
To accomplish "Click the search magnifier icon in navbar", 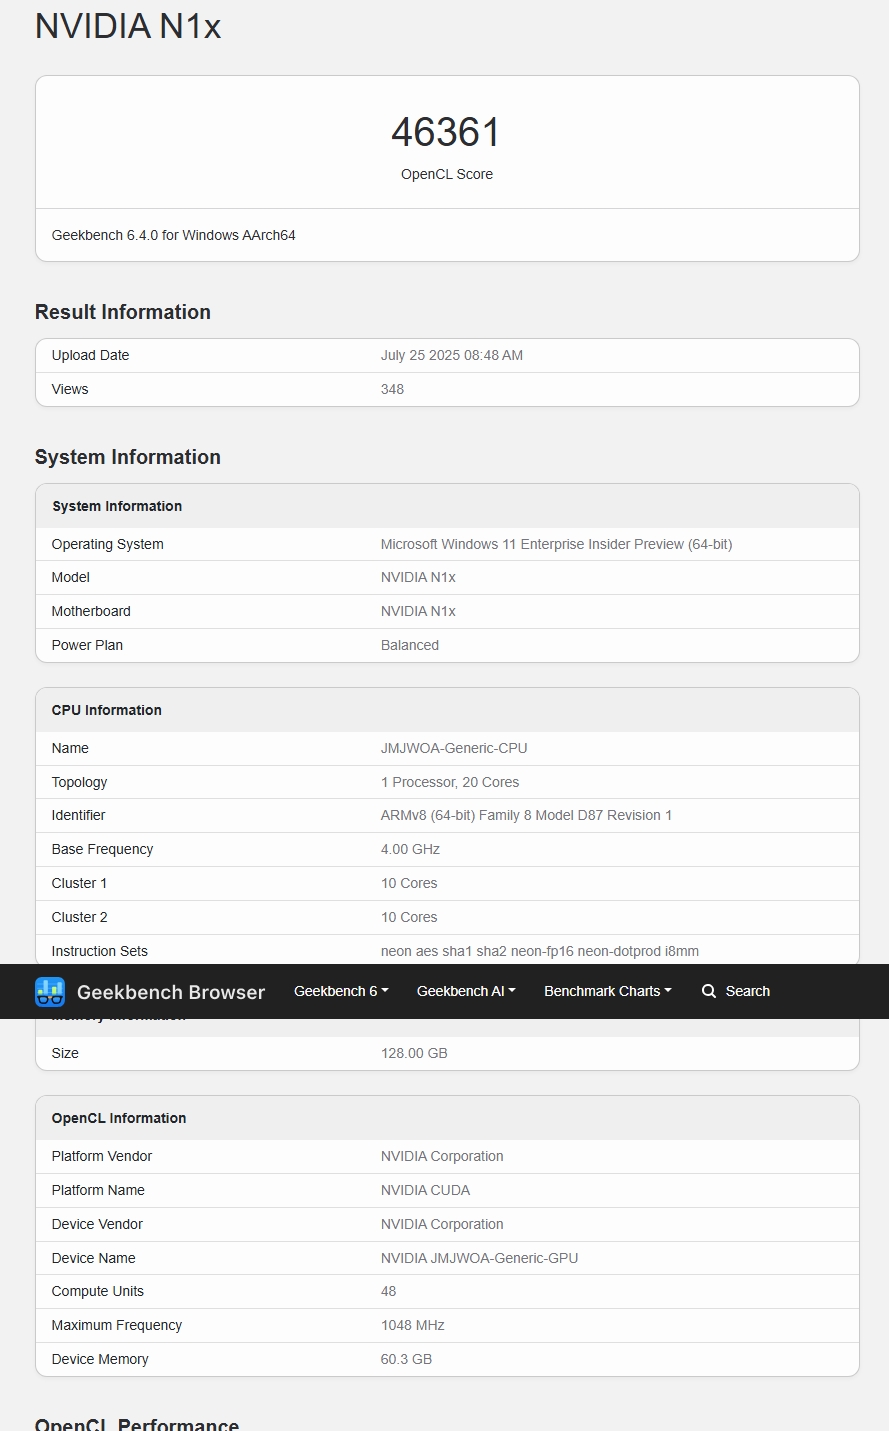I will click(x=709, y=991).
